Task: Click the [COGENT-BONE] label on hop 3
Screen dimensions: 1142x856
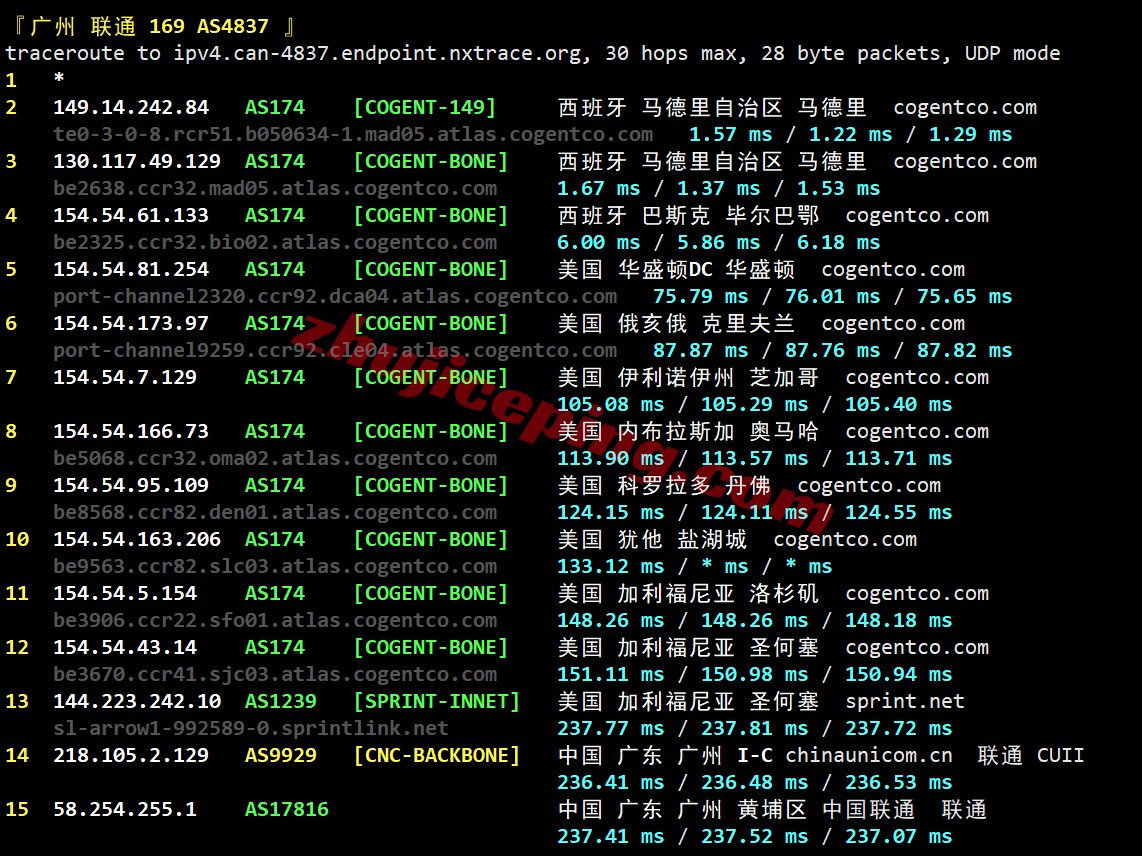Action: (430, 162)
